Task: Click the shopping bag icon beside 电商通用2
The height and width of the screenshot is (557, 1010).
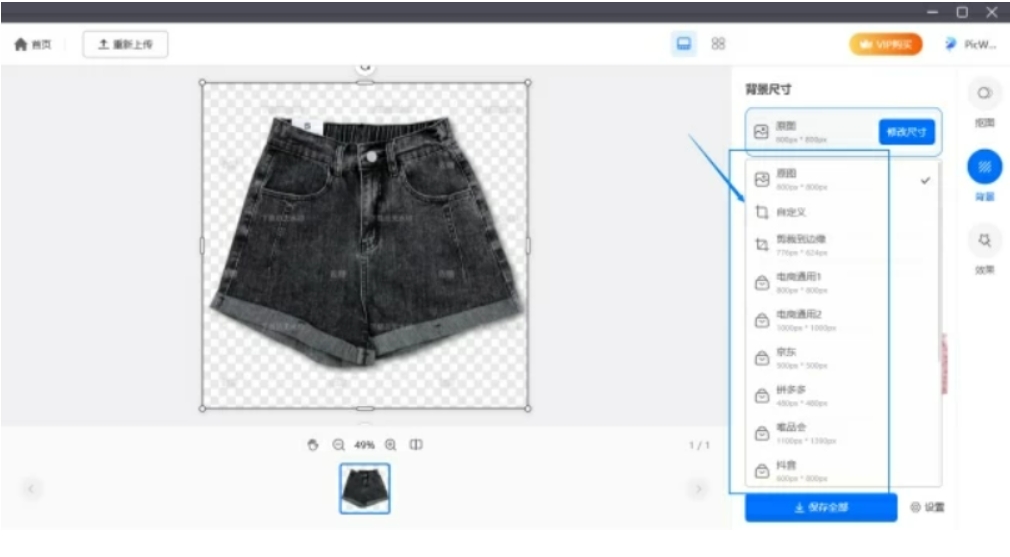Action: point(762,320)
